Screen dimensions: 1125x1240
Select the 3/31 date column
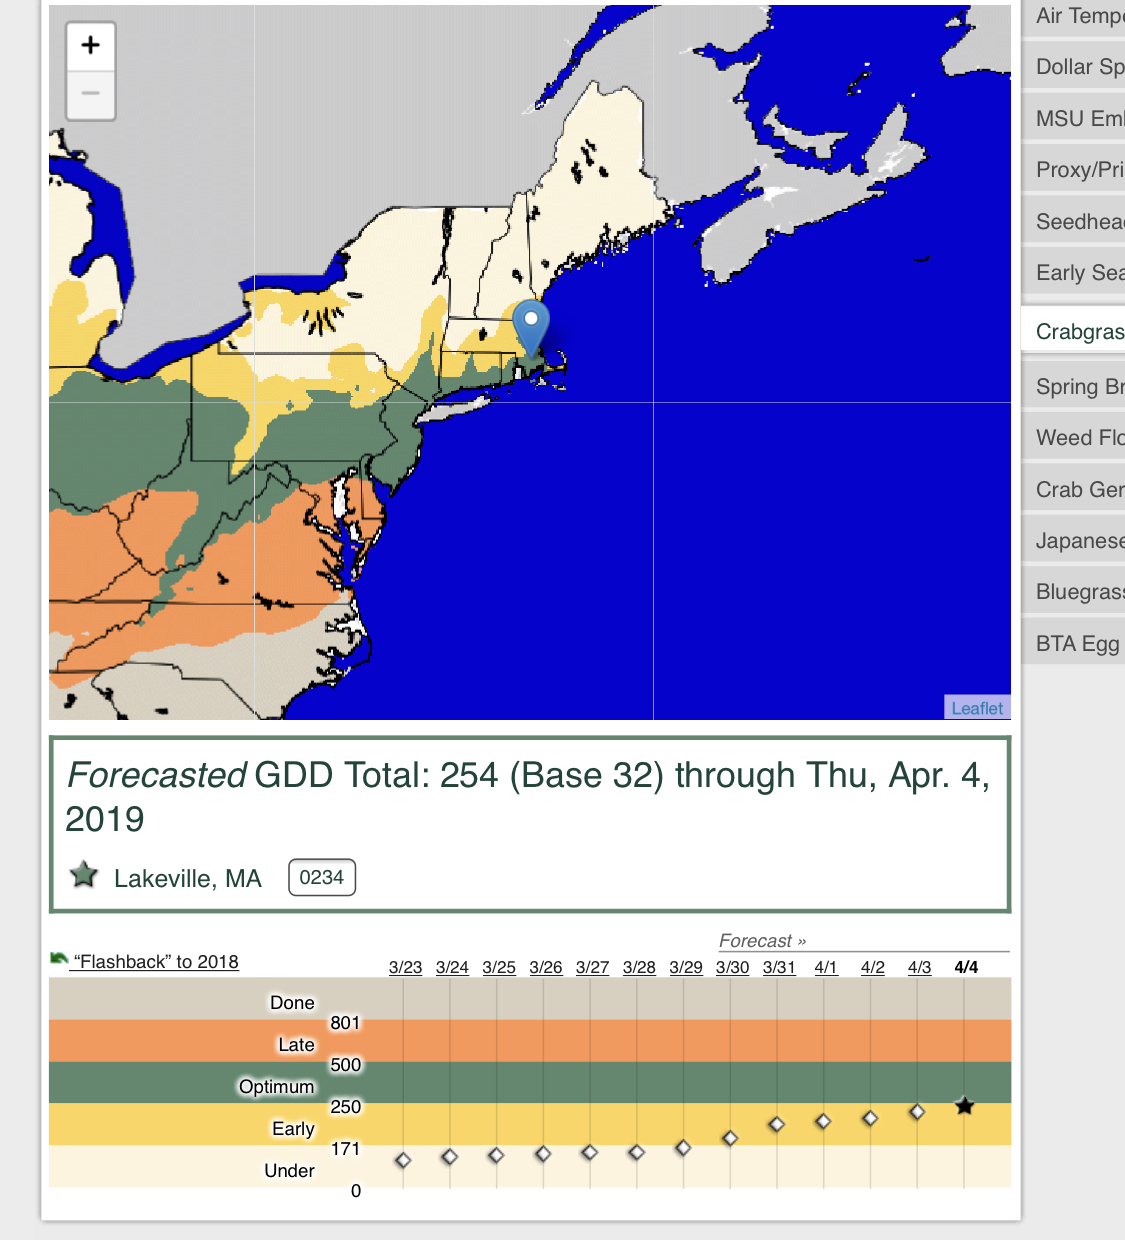(779, 967)
